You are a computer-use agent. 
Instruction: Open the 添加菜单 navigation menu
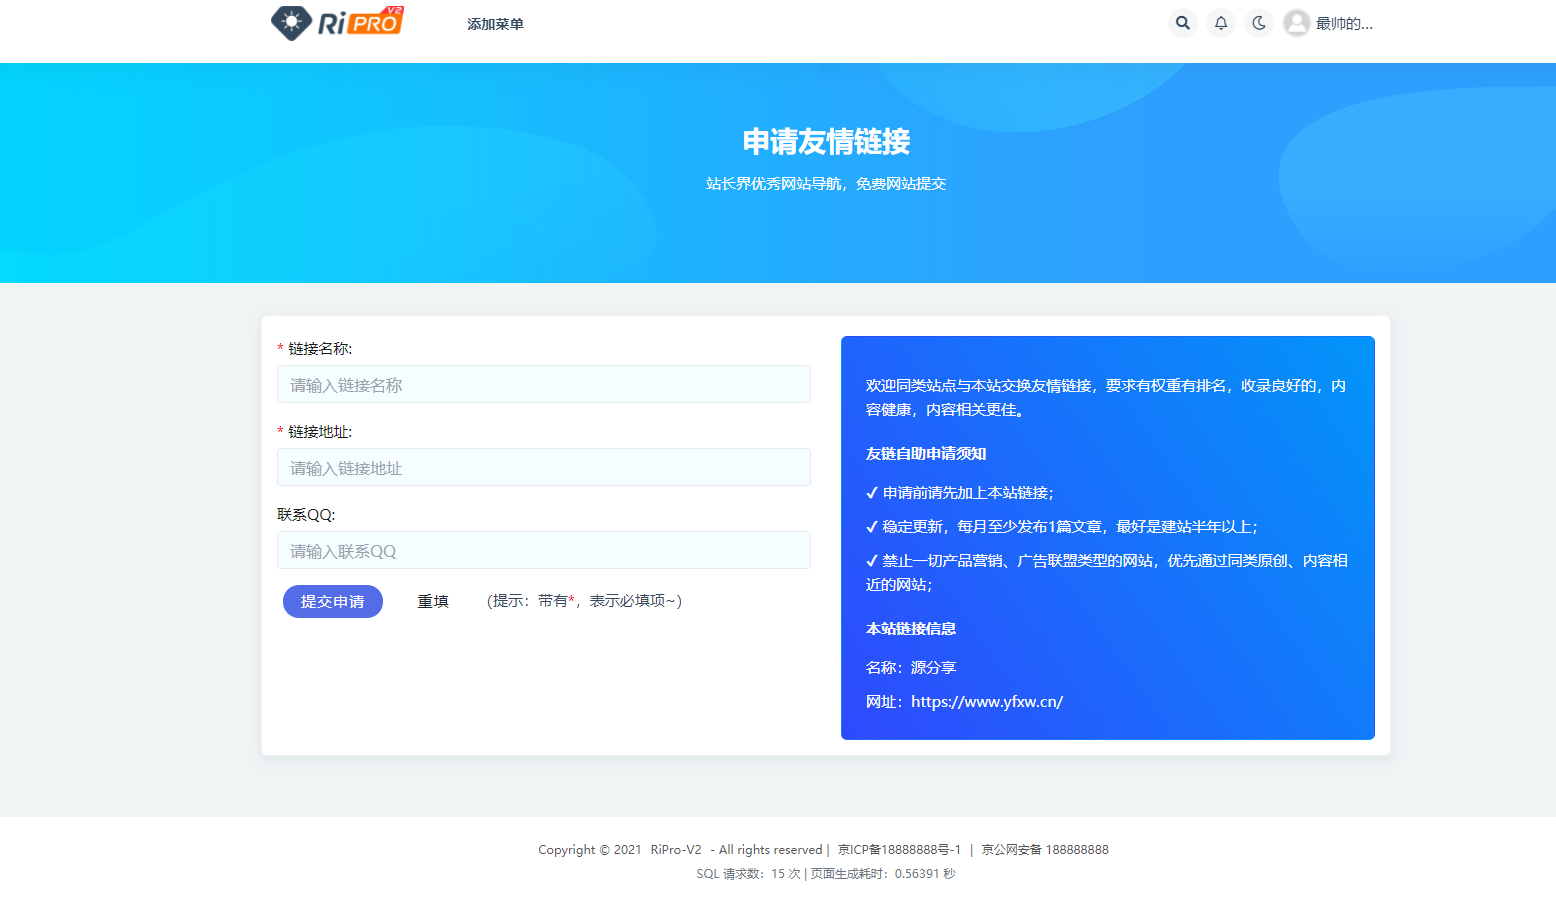(495, 22)
